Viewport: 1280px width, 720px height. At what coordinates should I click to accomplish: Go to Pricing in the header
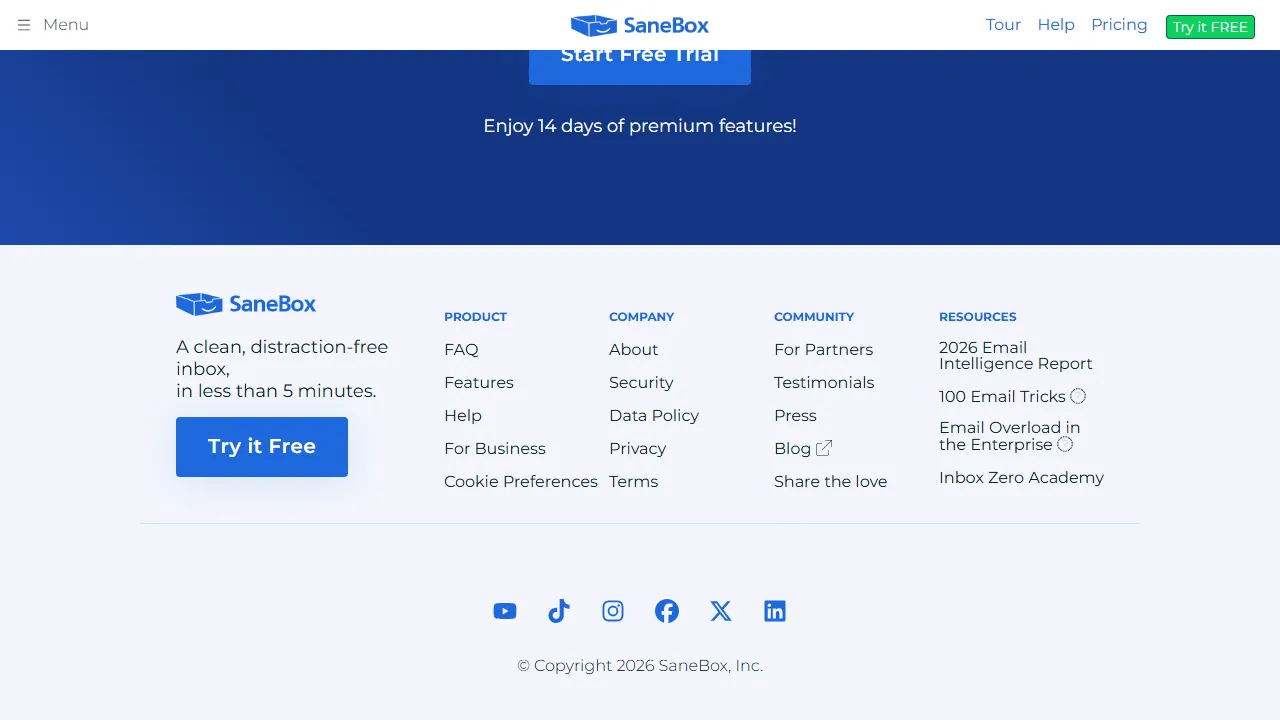(x=1119, y=25)
